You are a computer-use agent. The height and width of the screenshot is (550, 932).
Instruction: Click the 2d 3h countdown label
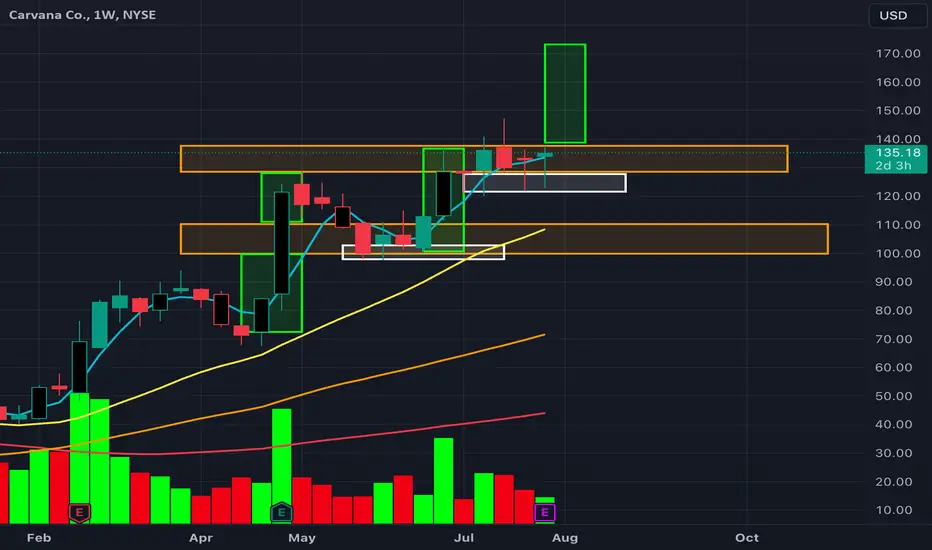pos(893,166)
